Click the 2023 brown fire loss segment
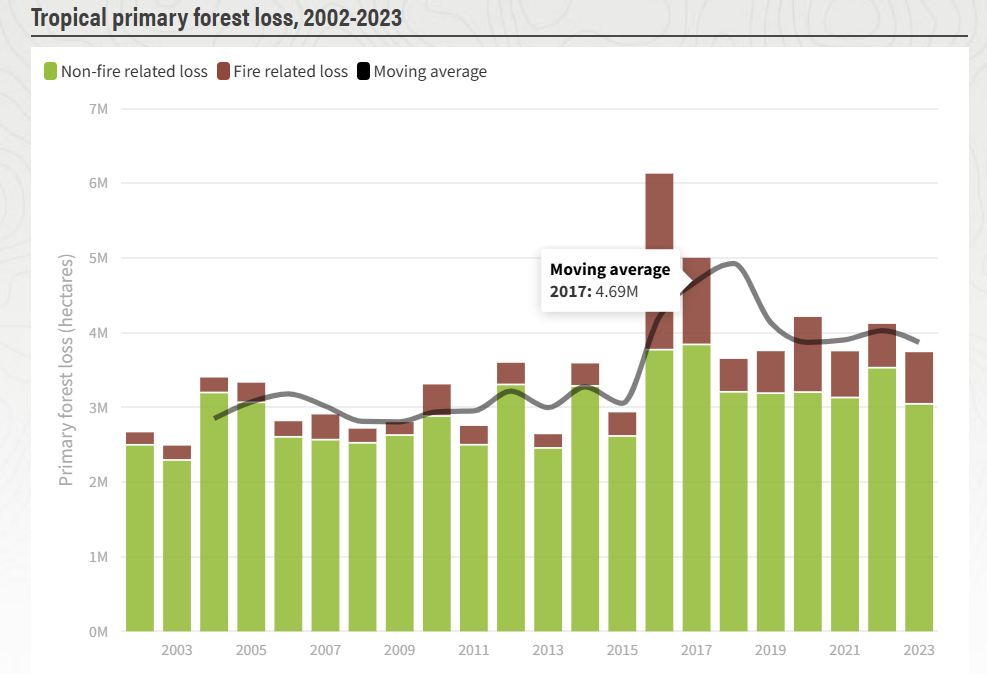Image resolution: width=987 pixels, height=674 pixels. click(919, 378)
